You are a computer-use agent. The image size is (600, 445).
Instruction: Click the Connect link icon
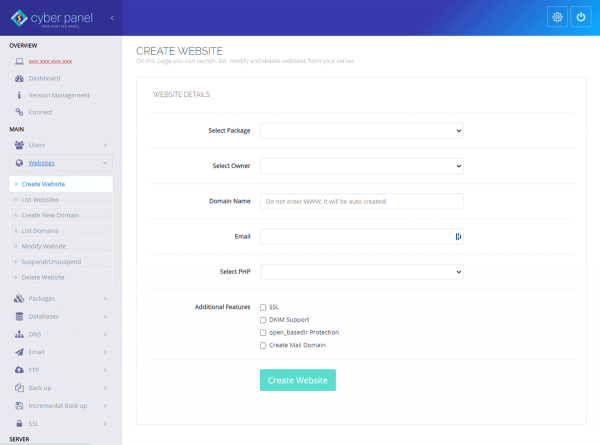click(x=19, y=112)
